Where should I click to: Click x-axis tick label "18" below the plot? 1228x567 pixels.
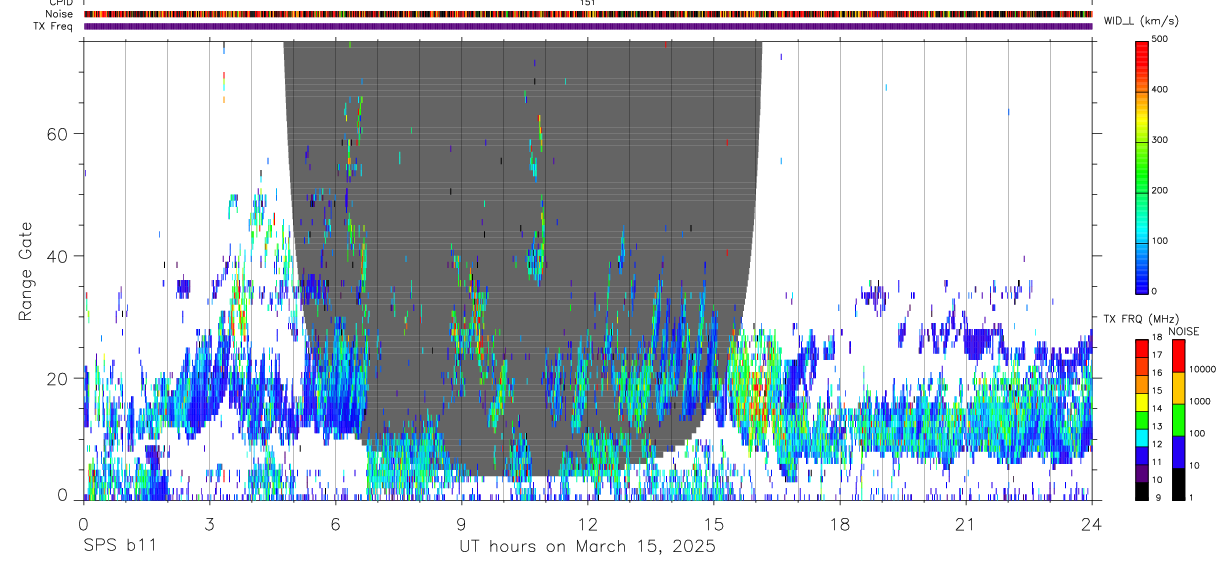pos(839,524)
